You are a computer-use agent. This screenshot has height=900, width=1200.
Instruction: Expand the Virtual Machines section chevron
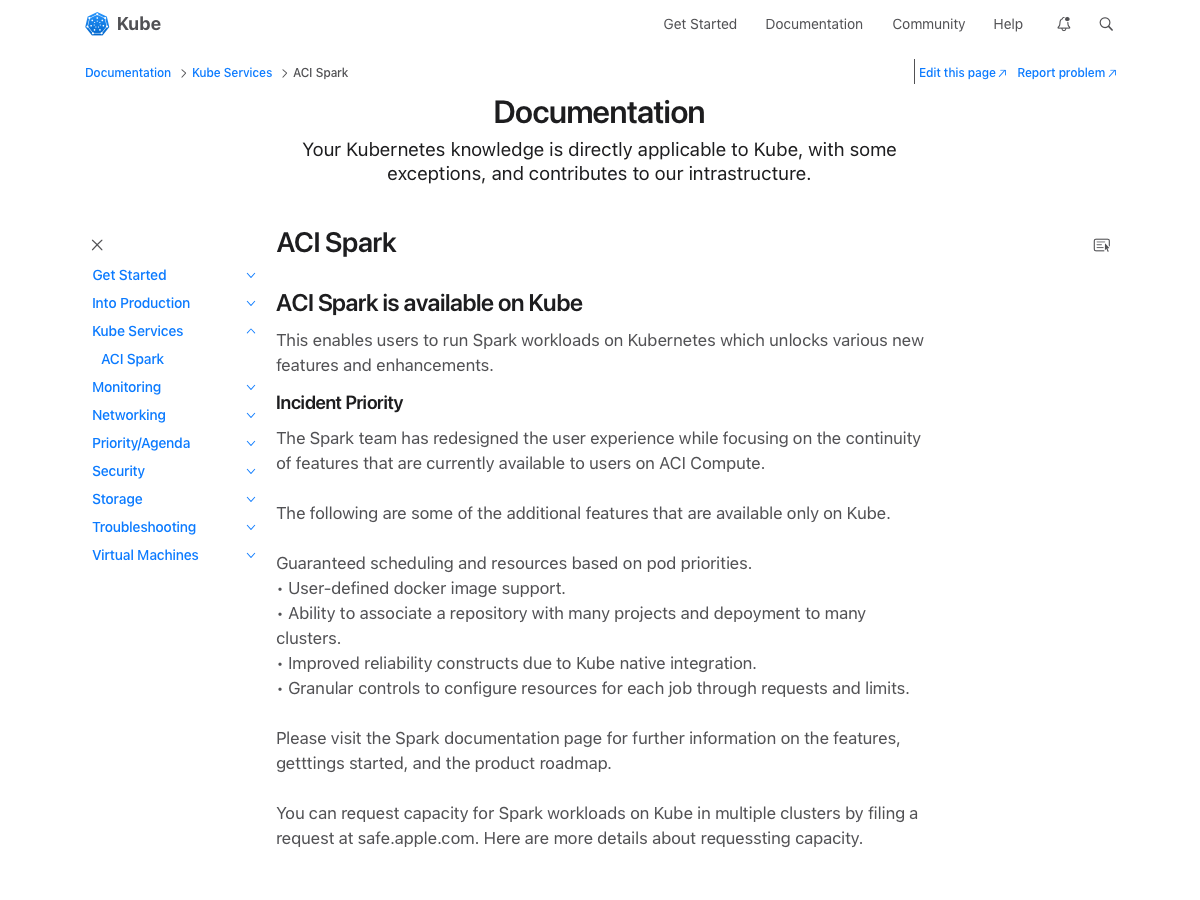(251, 555)
